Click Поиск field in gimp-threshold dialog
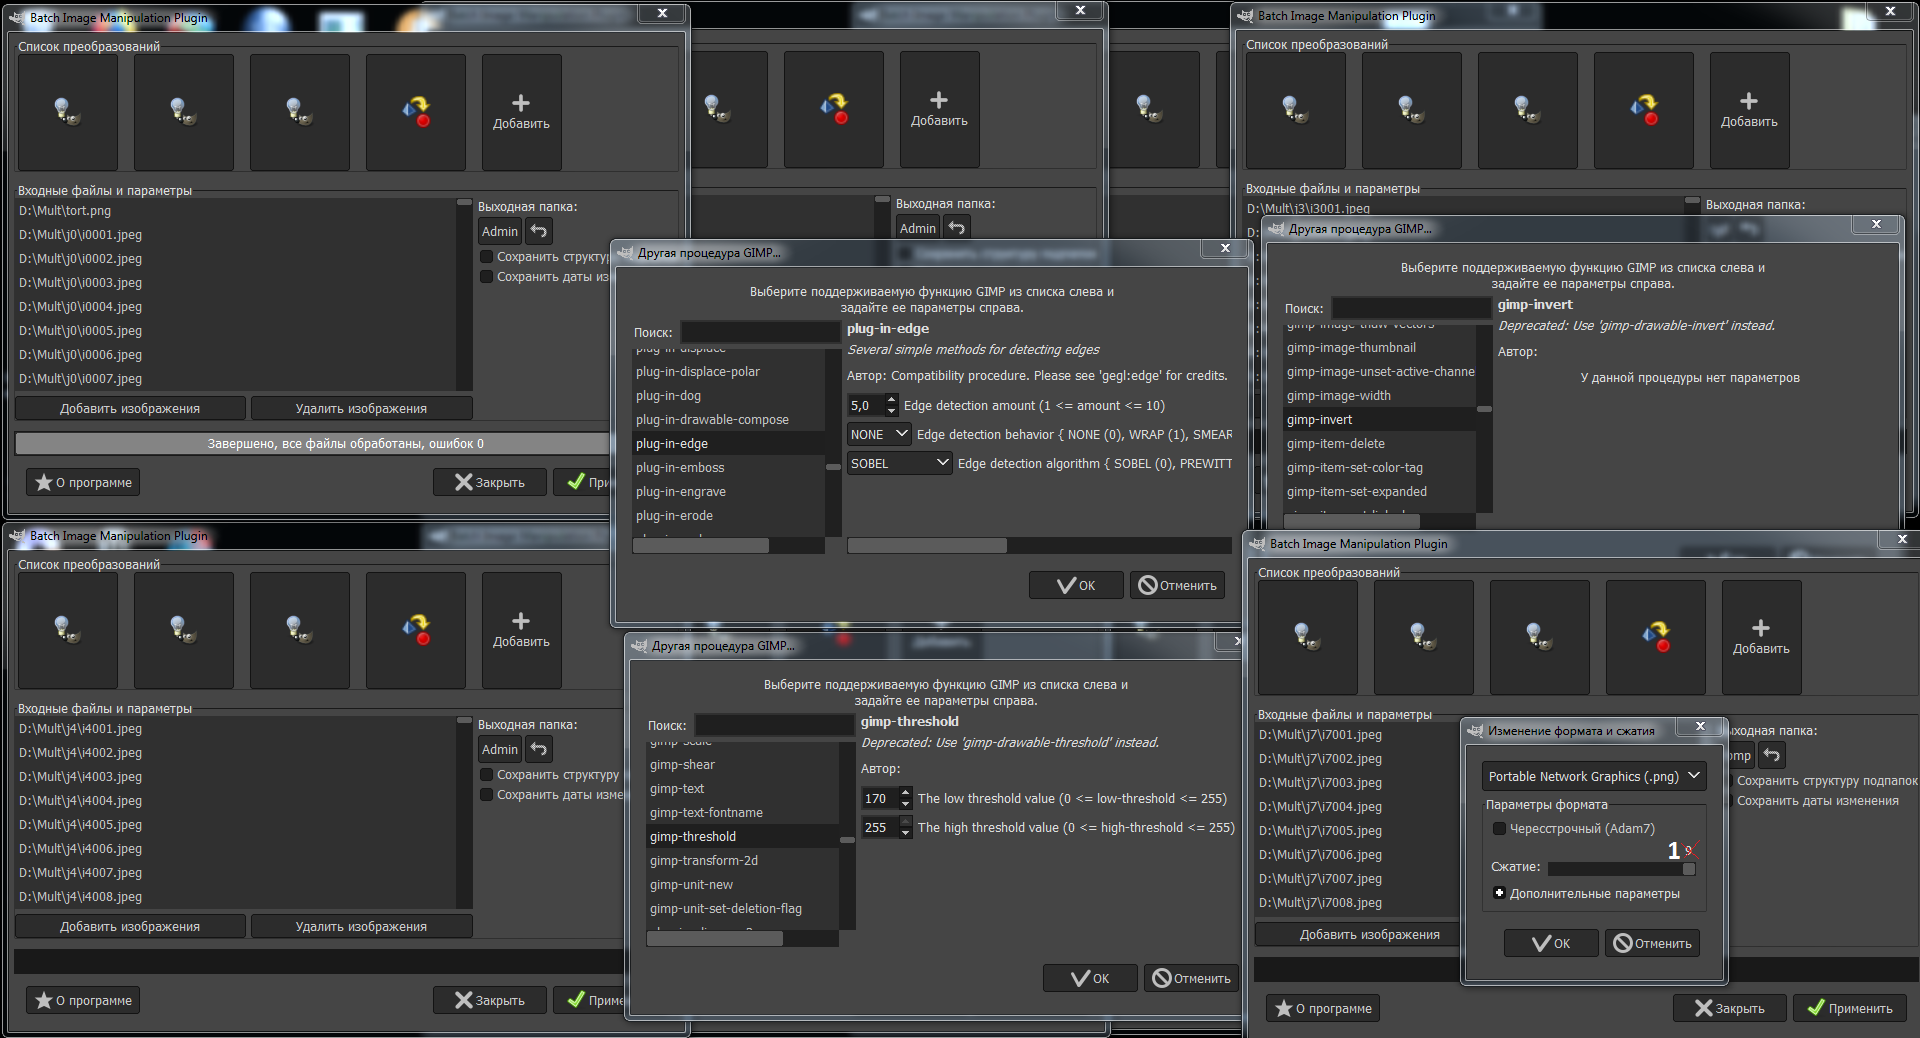1920x1038 pixels. pos(774,725)
